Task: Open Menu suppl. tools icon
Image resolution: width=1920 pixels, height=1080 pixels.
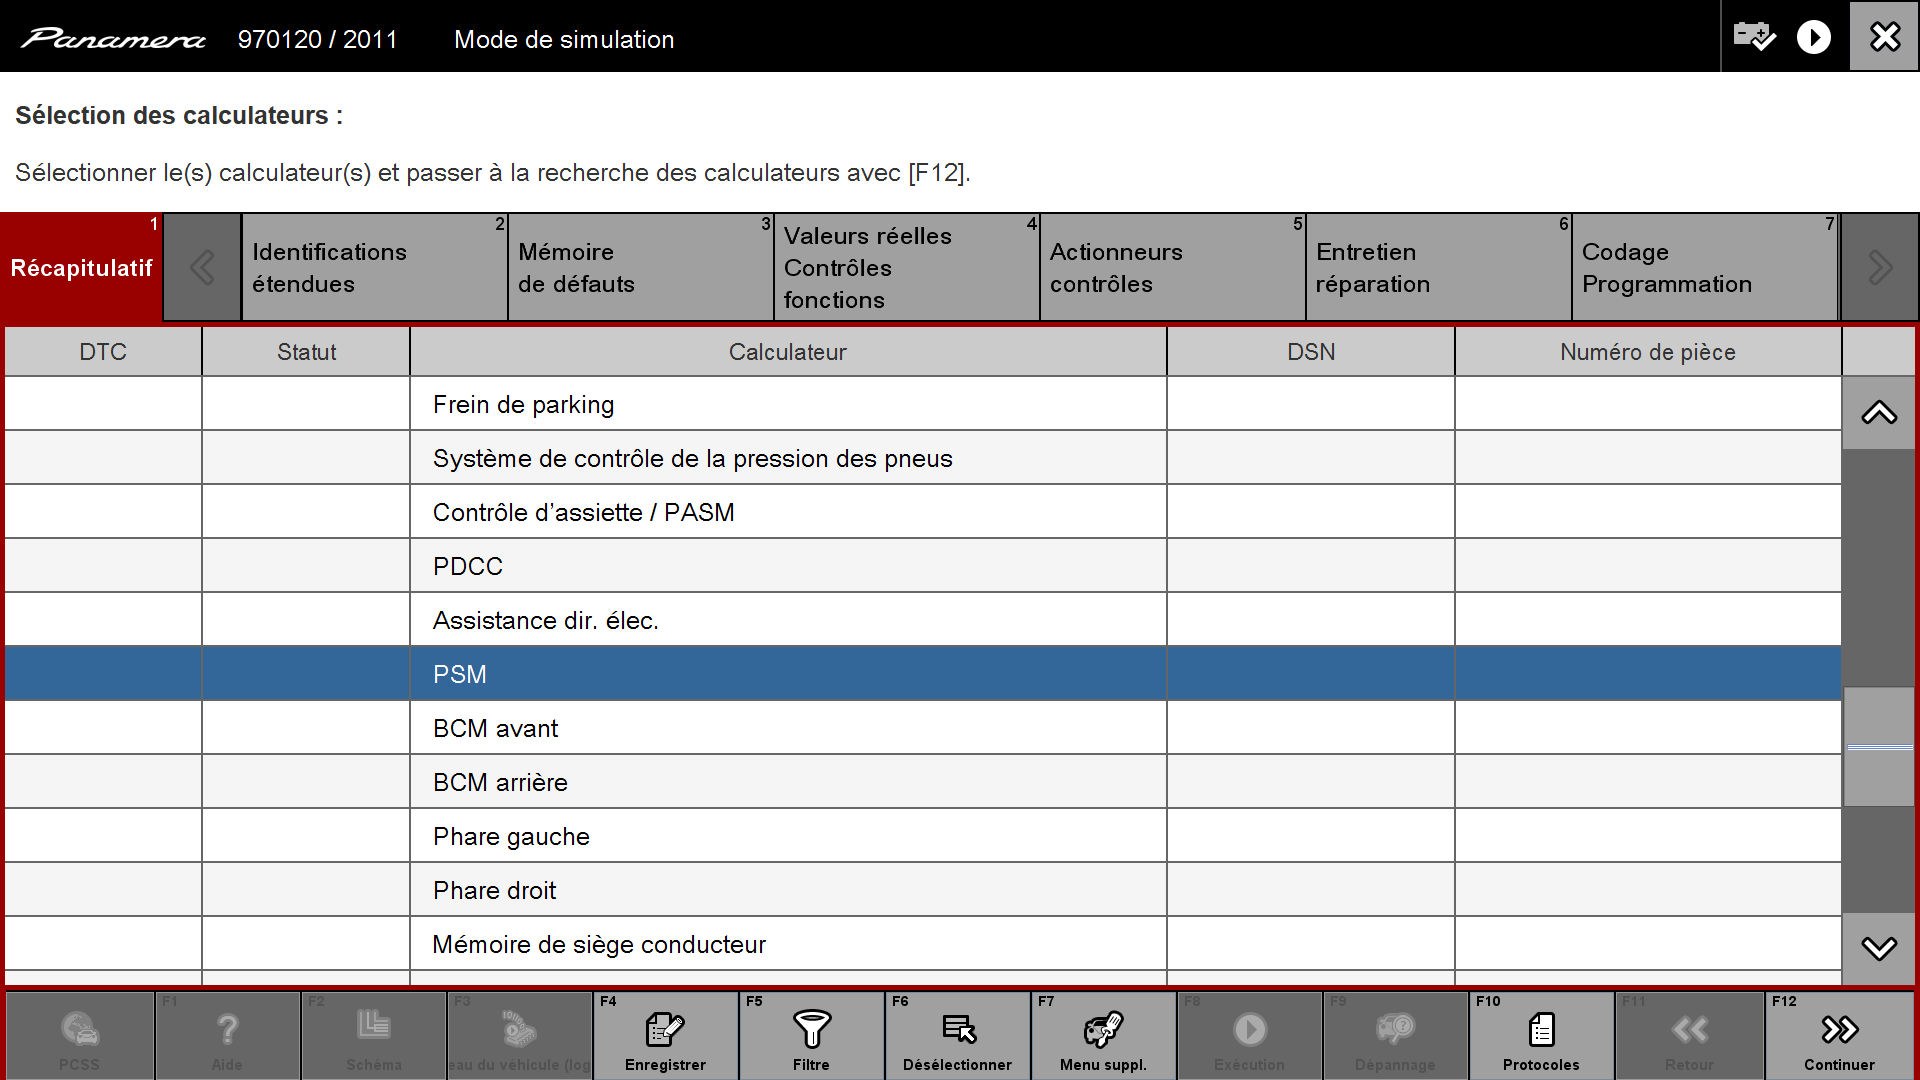Action: pos(1103,1030)
